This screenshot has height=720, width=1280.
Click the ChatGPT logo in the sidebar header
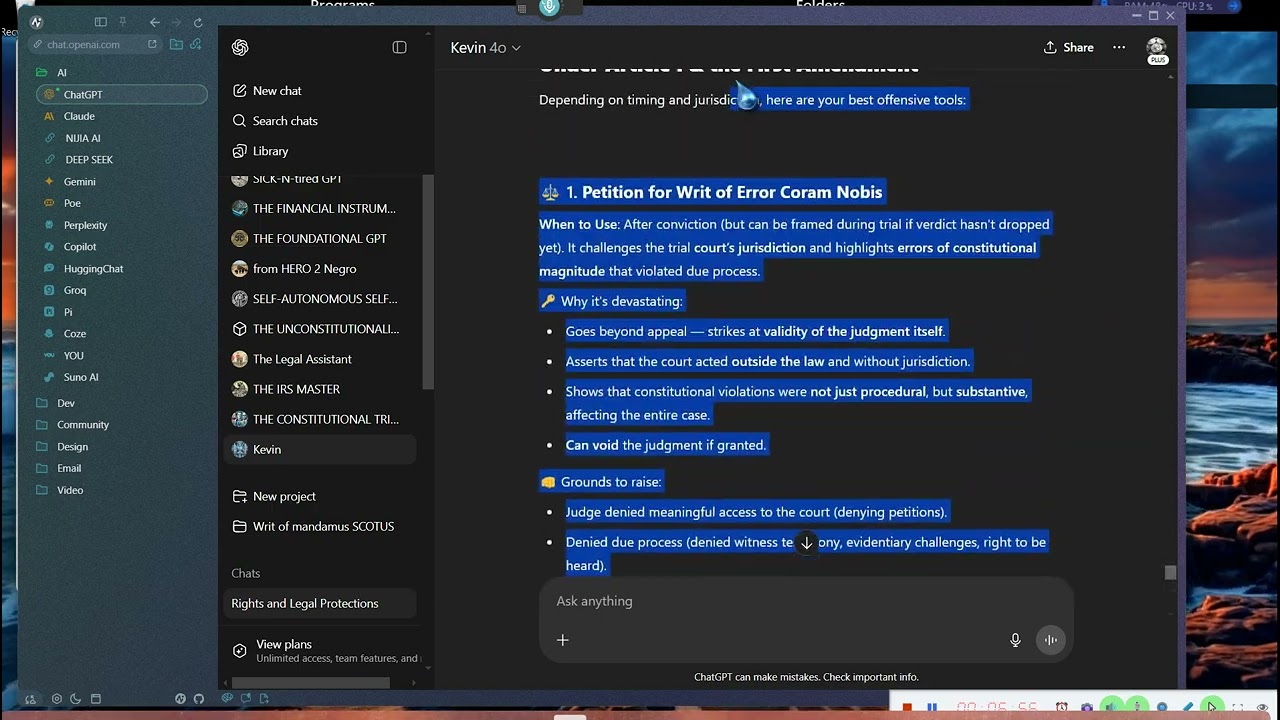[x=240, y=47]
